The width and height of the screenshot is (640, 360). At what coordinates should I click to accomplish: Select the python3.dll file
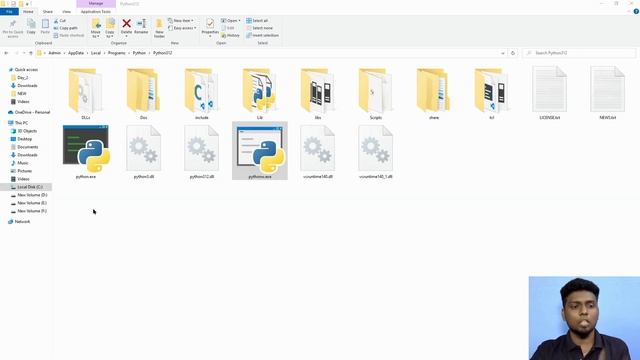[144, 151]
